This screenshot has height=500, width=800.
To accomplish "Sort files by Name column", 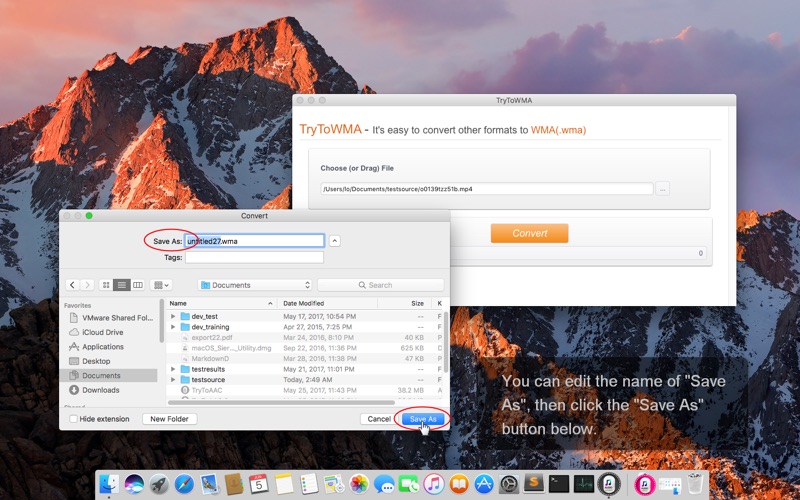I will point(221,303).
